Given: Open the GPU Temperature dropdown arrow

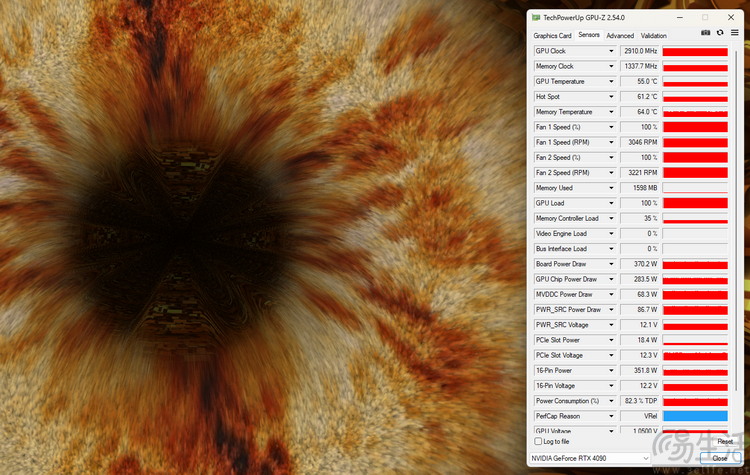Looking at the screenshot, I should [x=611, y=81].
